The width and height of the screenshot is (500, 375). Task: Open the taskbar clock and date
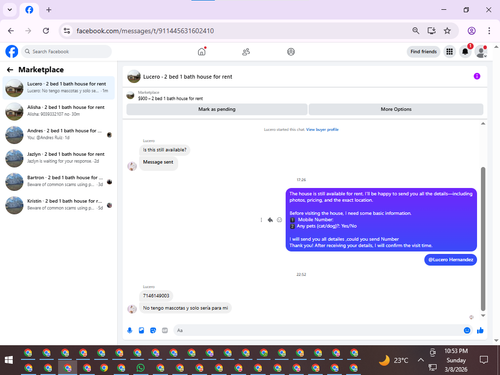(456, 360)
